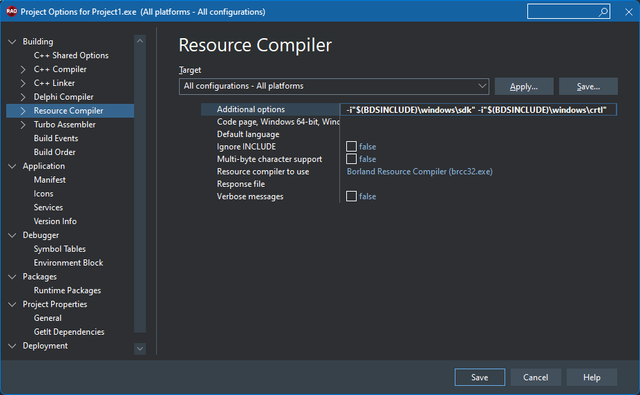Click the Save button at bottom
The height and width of the screenshot is (395, 640).
tap(480, 377)
